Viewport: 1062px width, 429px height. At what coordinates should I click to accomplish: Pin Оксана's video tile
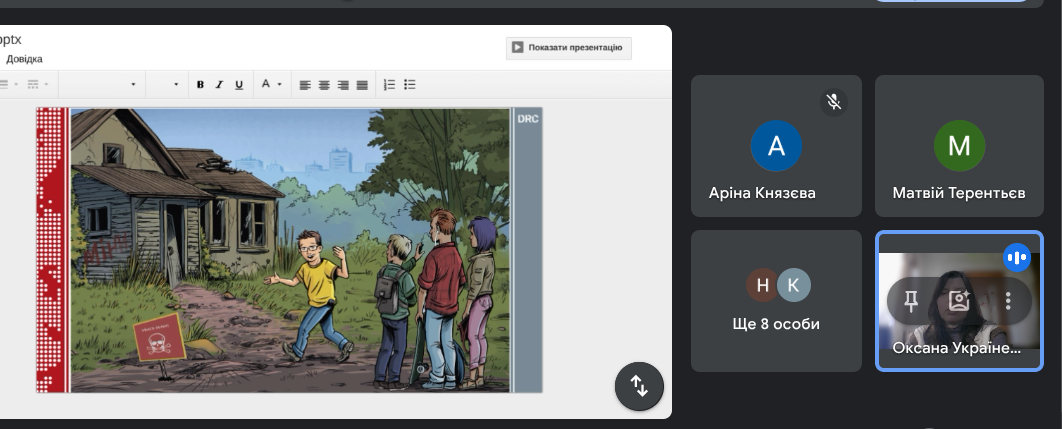[911, 301]
